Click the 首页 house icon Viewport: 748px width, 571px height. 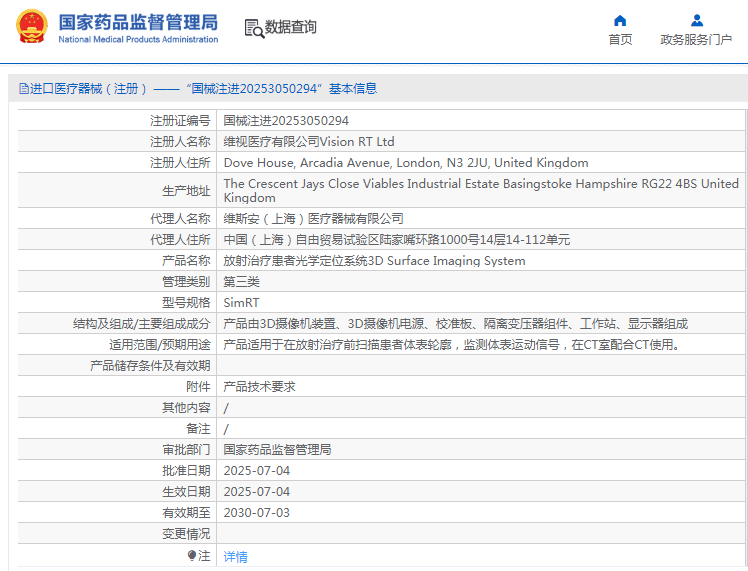point(620,20)
